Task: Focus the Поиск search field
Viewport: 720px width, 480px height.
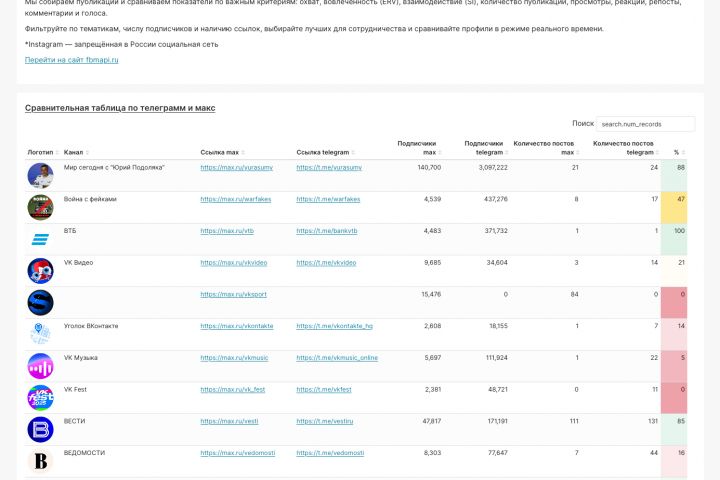Action: [x=645, y=124]
